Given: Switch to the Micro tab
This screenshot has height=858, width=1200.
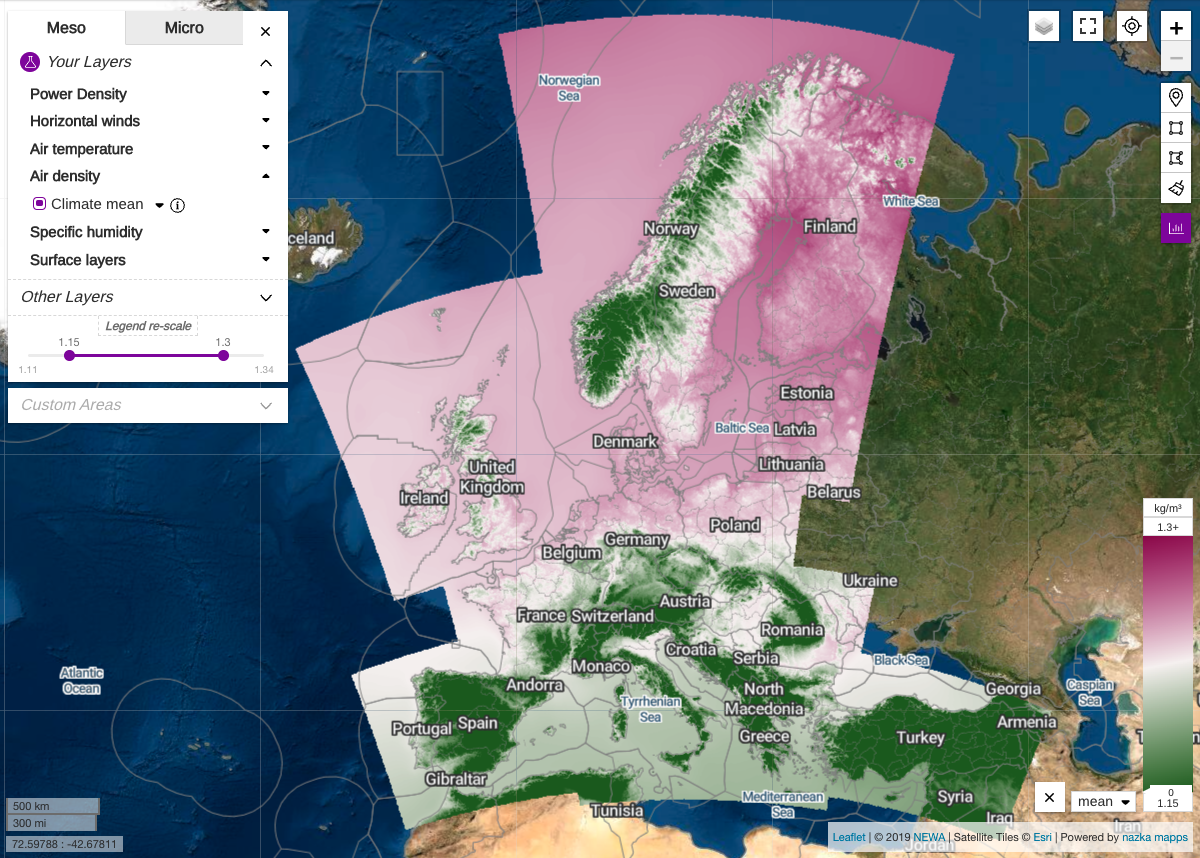Looking at the screenshot, I should [x=184, y=28].
